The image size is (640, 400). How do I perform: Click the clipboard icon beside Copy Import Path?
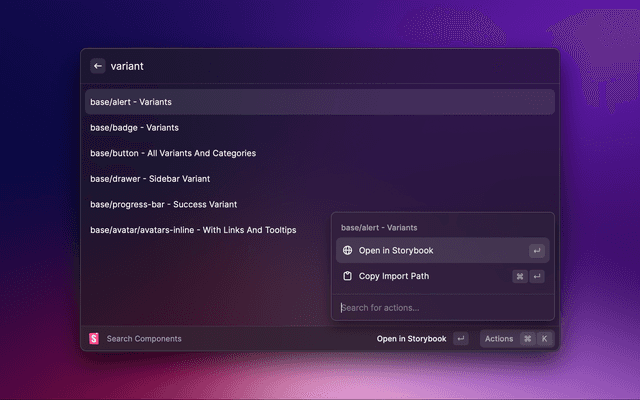(x=347, y=276)
